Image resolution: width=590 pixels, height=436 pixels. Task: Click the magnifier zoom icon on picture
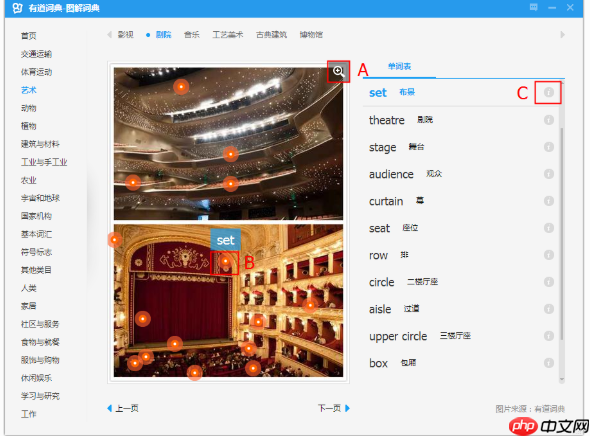(338, 71)
